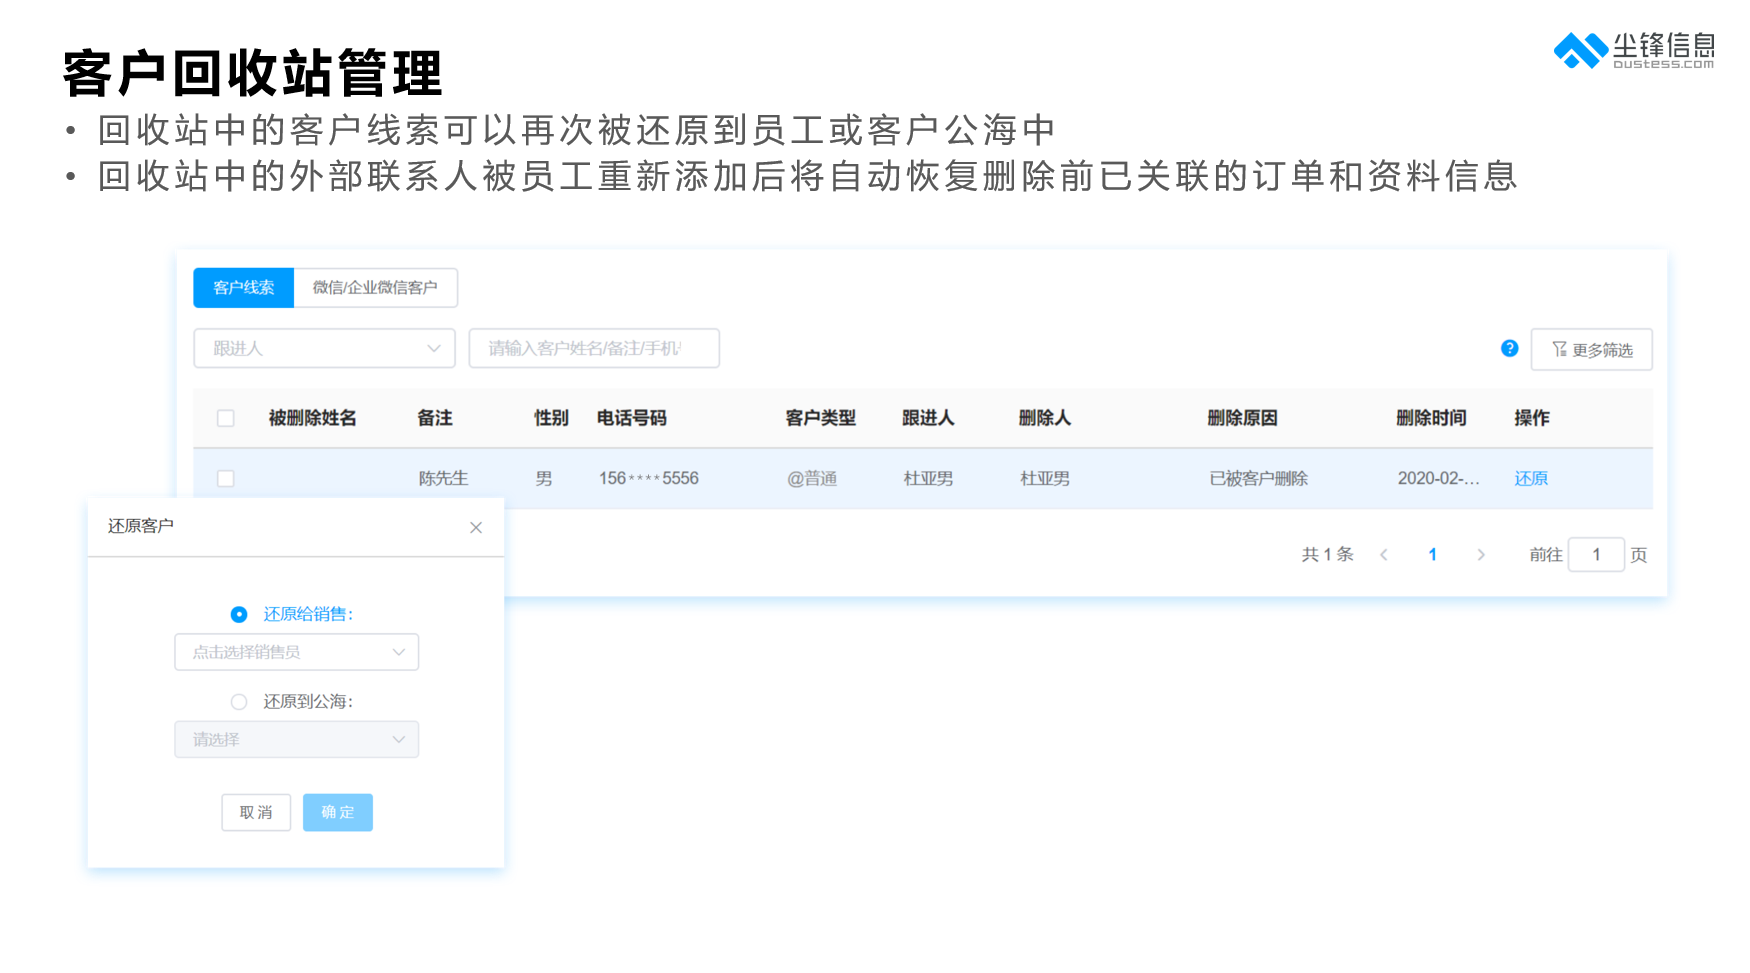Viewport: 1750px width, 973px height.
Task: Click the 删除原因 column header
Action: [x=1242, y=418]
